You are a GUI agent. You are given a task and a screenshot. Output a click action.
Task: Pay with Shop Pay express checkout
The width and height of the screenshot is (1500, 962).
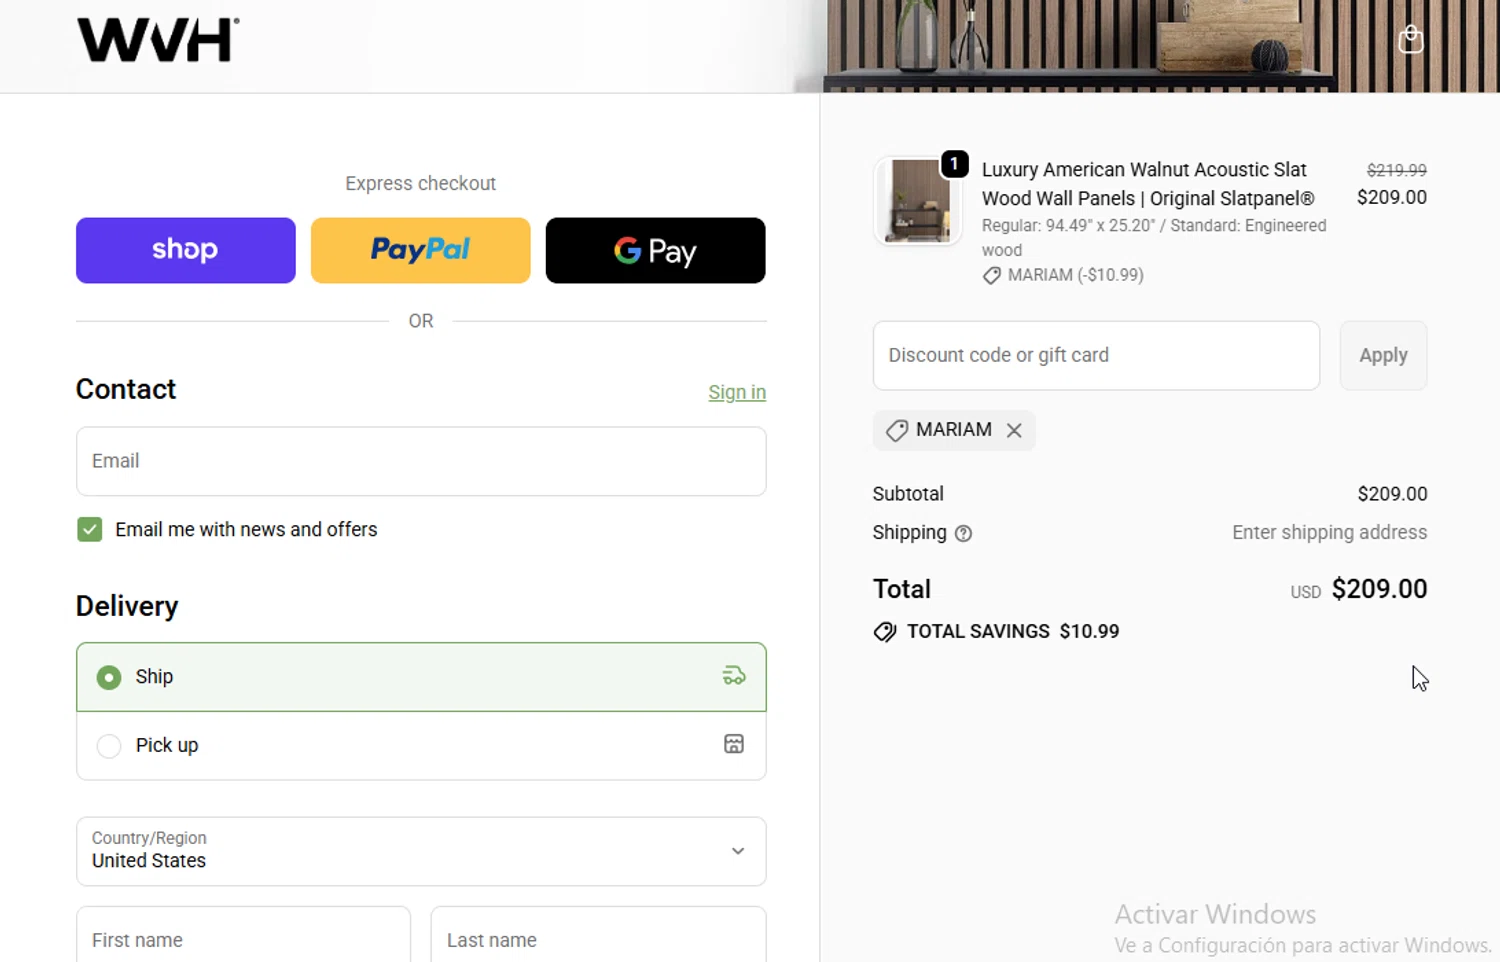186,250
